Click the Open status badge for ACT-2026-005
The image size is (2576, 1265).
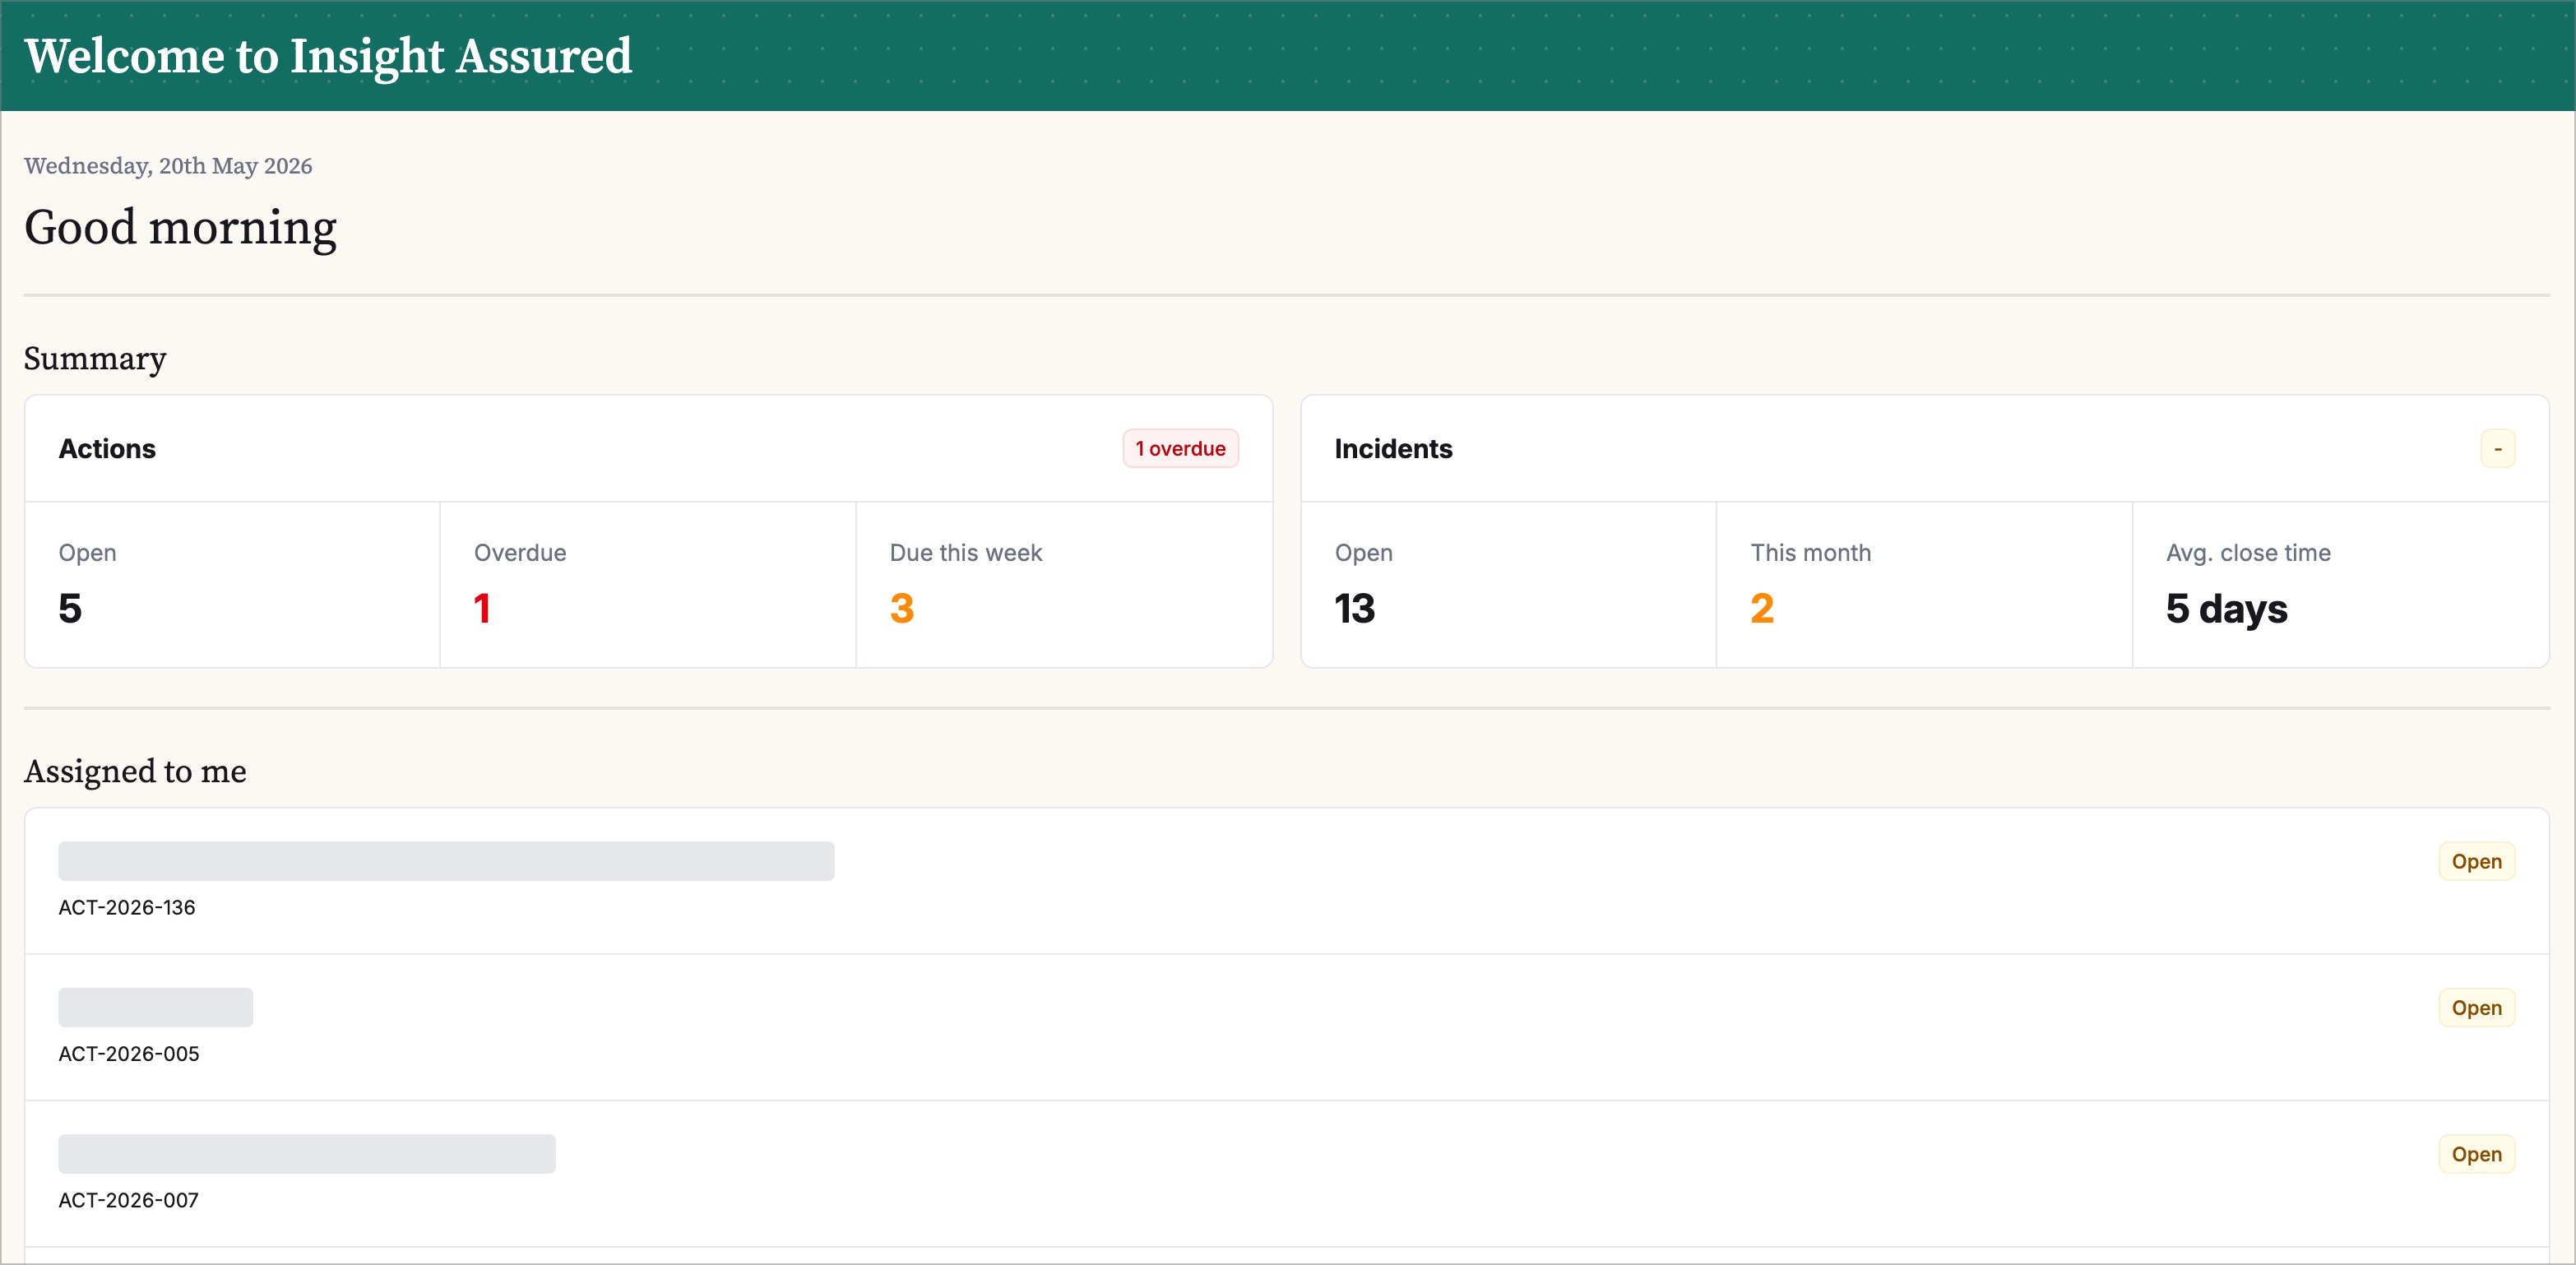2476,1008
